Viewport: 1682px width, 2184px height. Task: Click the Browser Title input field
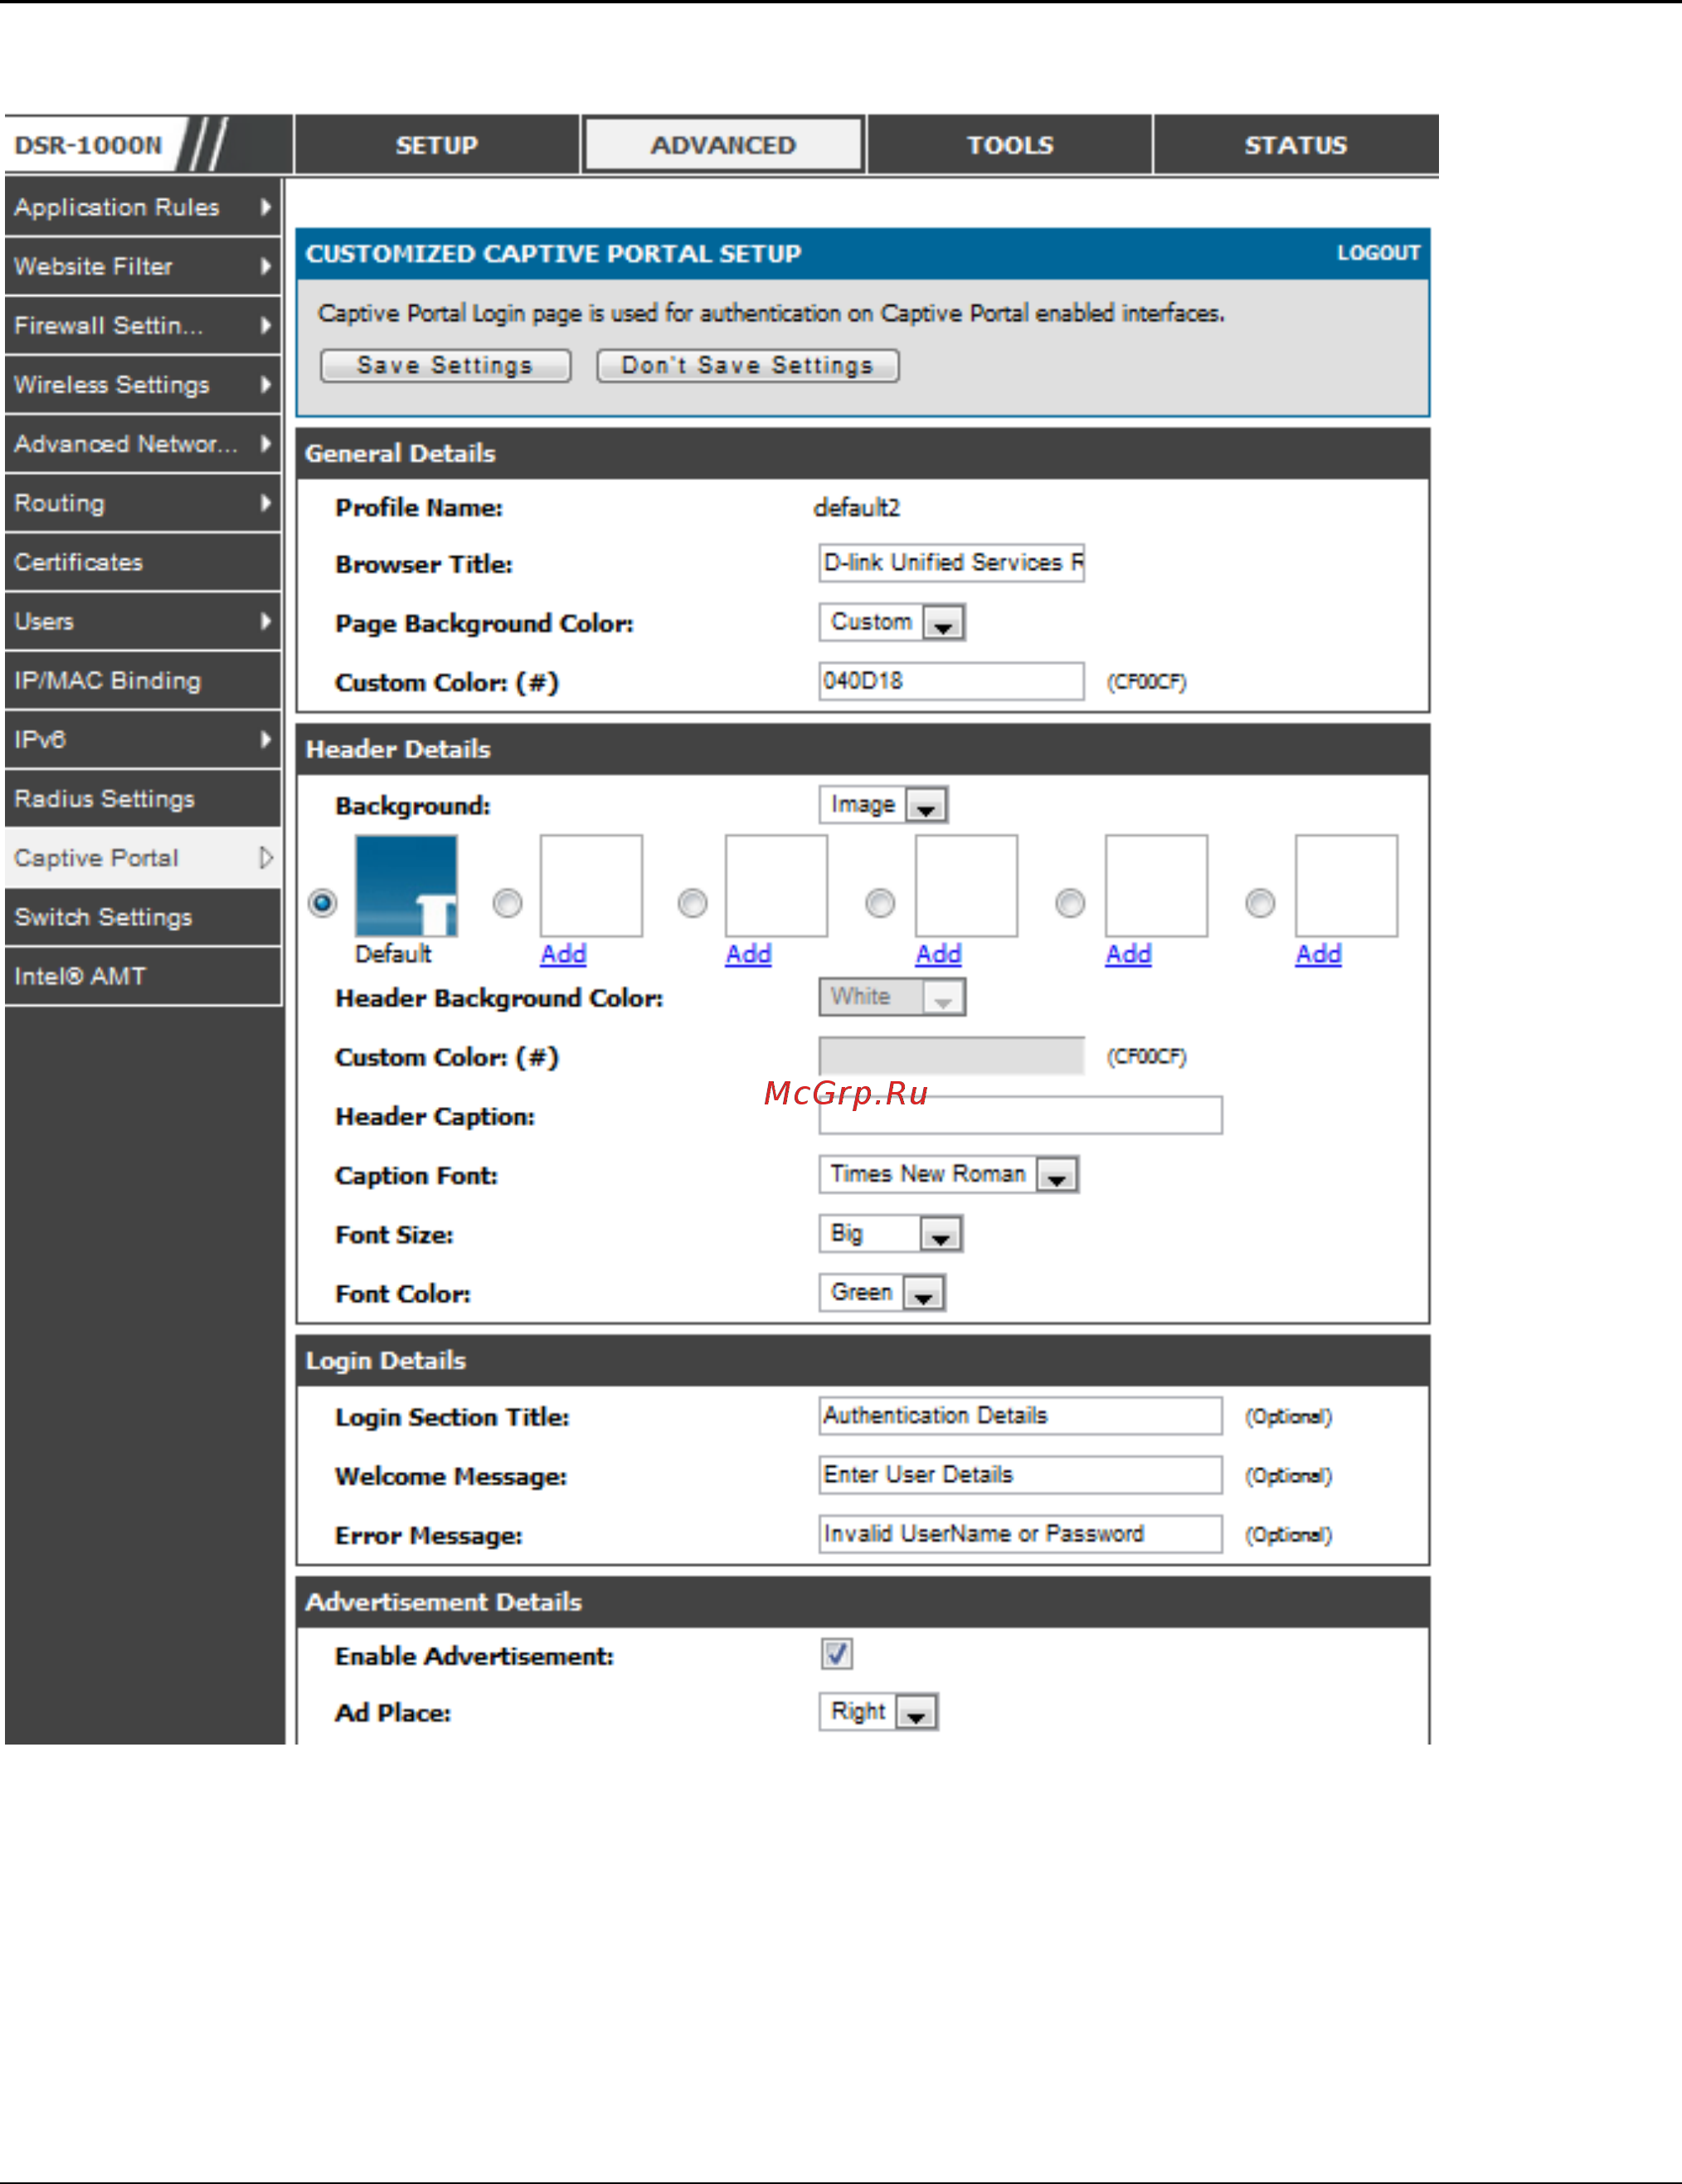(951, 563)
